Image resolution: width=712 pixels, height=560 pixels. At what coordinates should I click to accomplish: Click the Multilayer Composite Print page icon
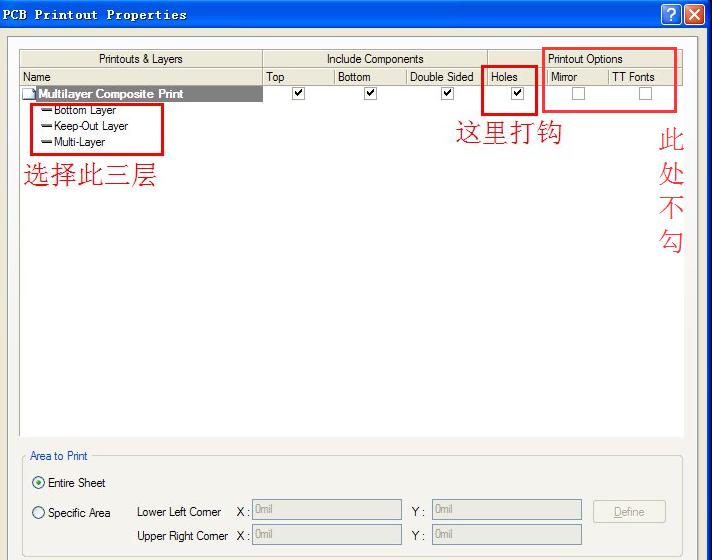pyautogui.click(x=29, y=94)
